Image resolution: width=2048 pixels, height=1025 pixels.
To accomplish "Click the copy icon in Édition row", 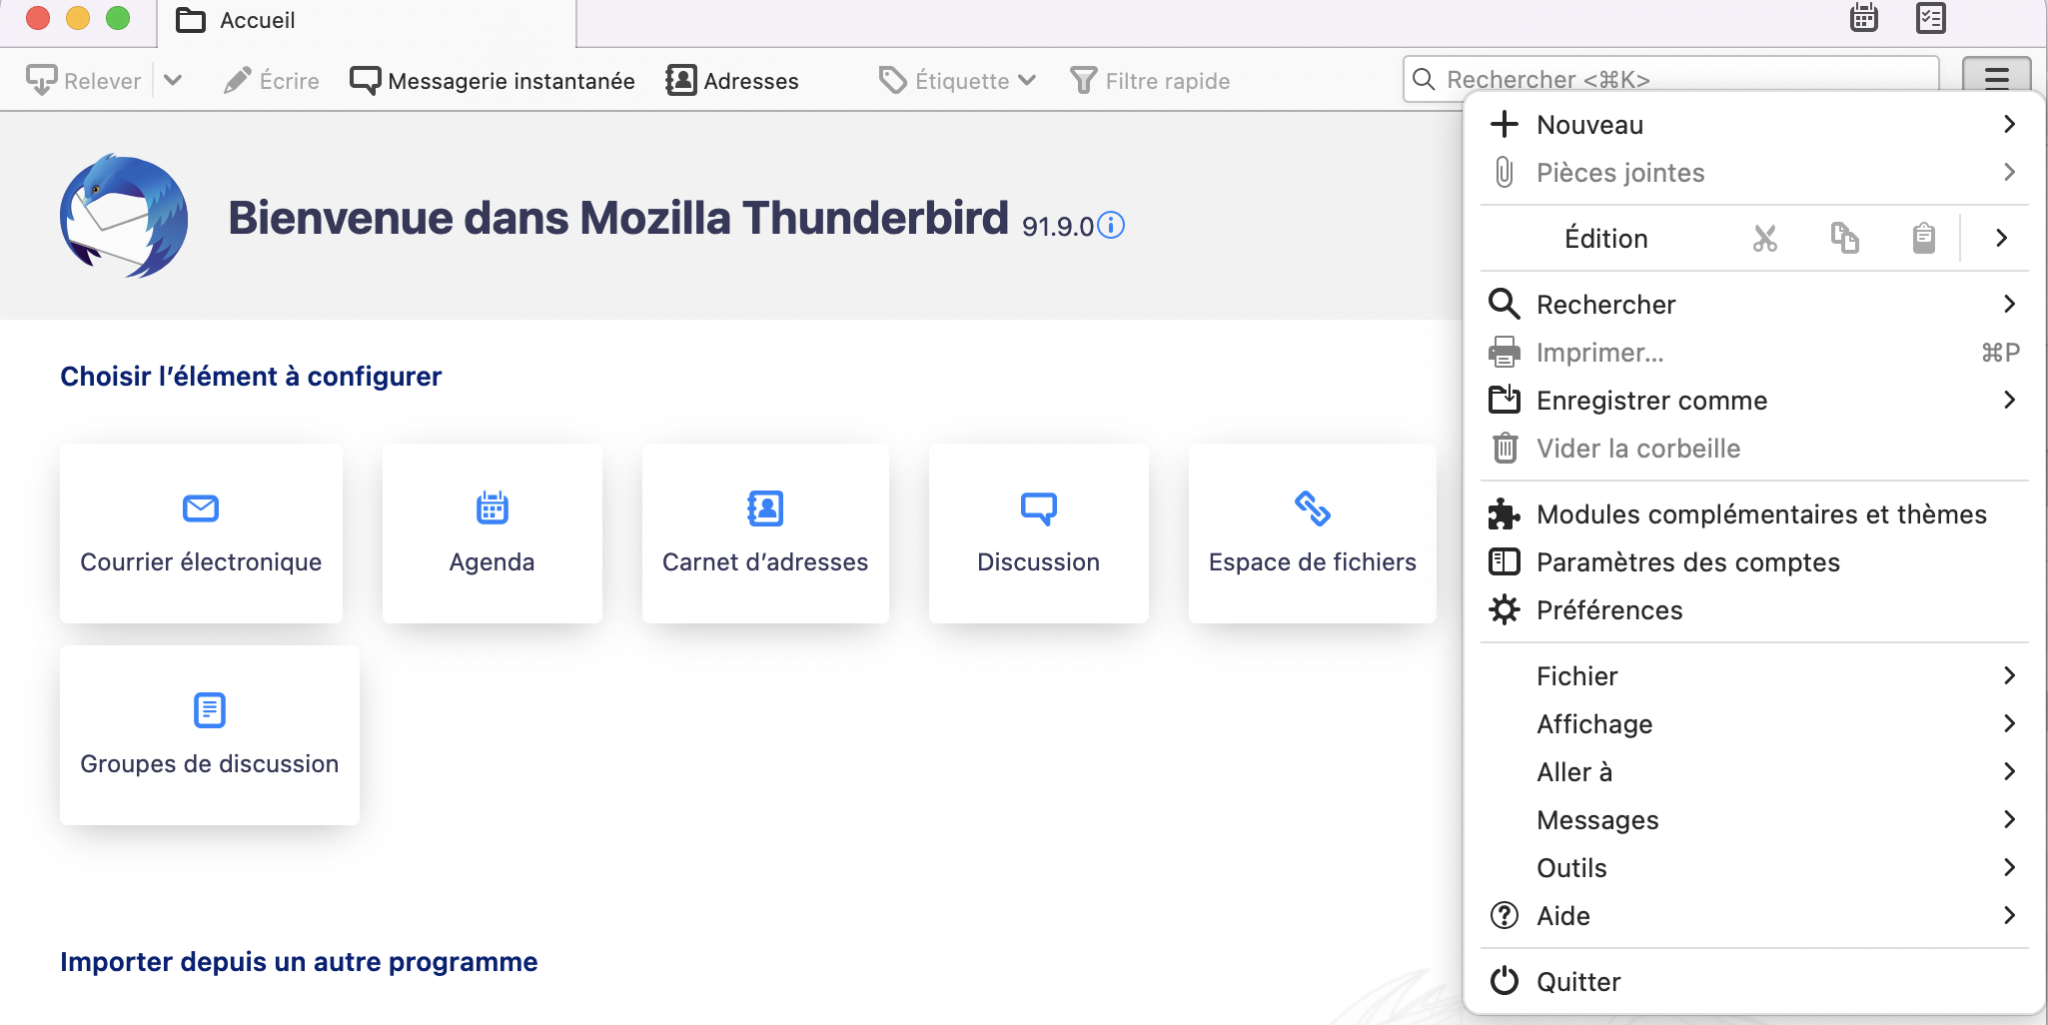I will 1845,238.
